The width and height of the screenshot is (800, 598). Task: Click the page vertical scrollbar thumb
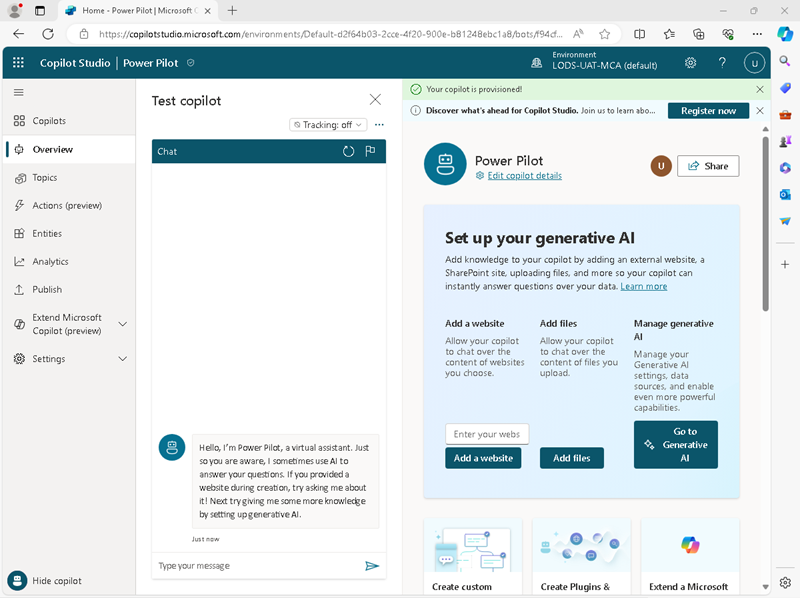(x=765, y=223)
